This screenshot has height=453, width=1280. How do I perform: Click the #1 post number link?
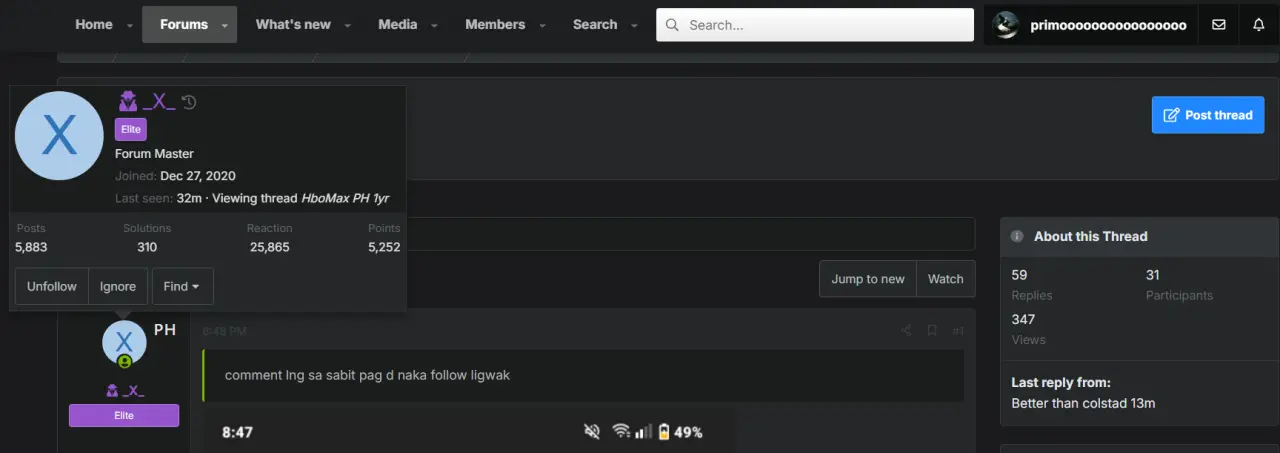coord(958,331)
